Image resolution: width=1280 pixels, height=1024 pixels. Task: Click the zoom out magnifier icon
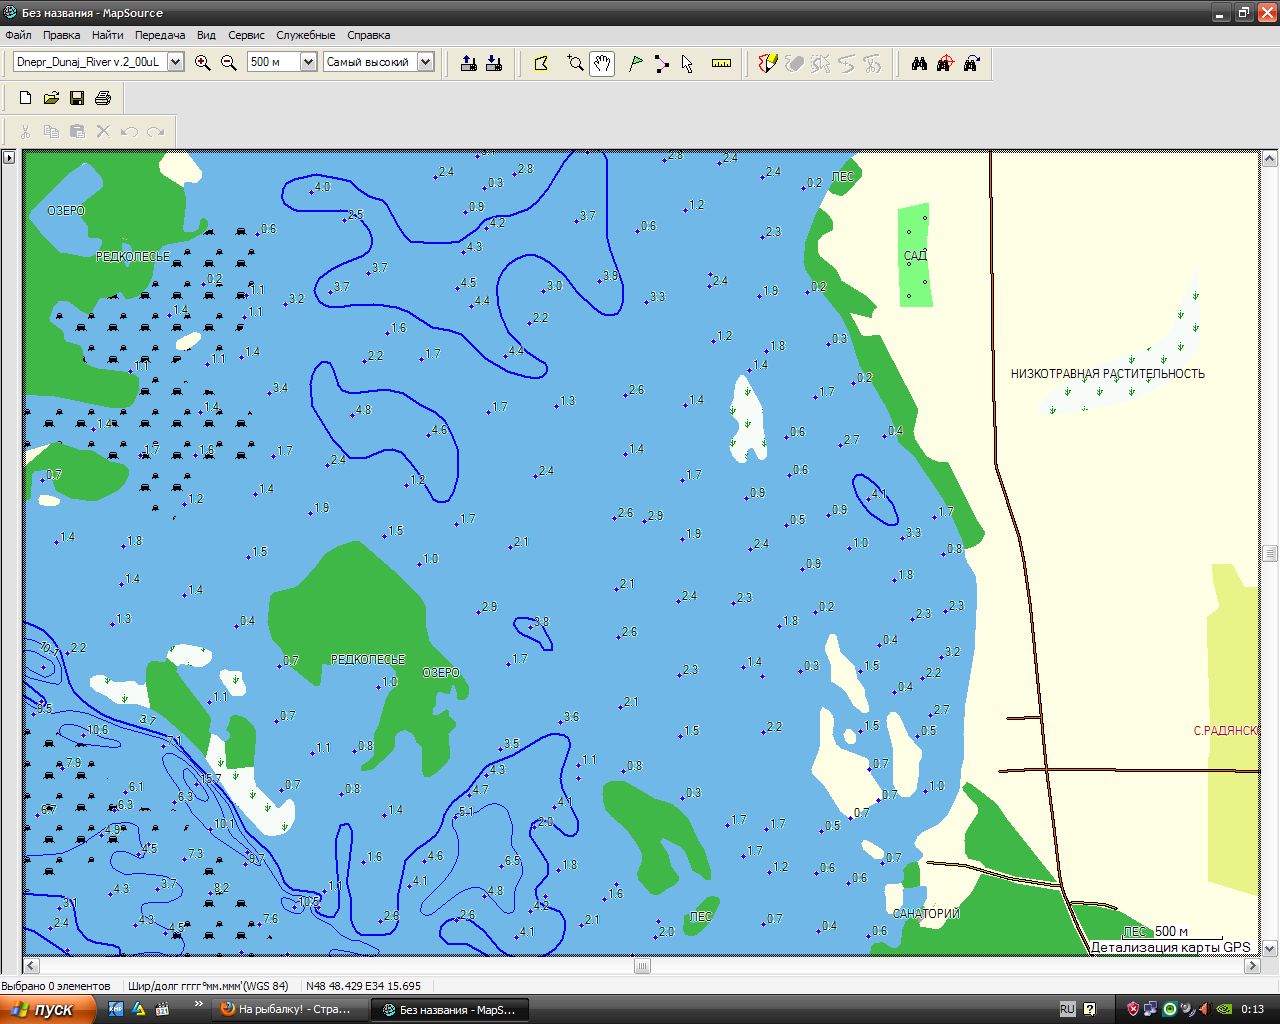tap(229, 63)
